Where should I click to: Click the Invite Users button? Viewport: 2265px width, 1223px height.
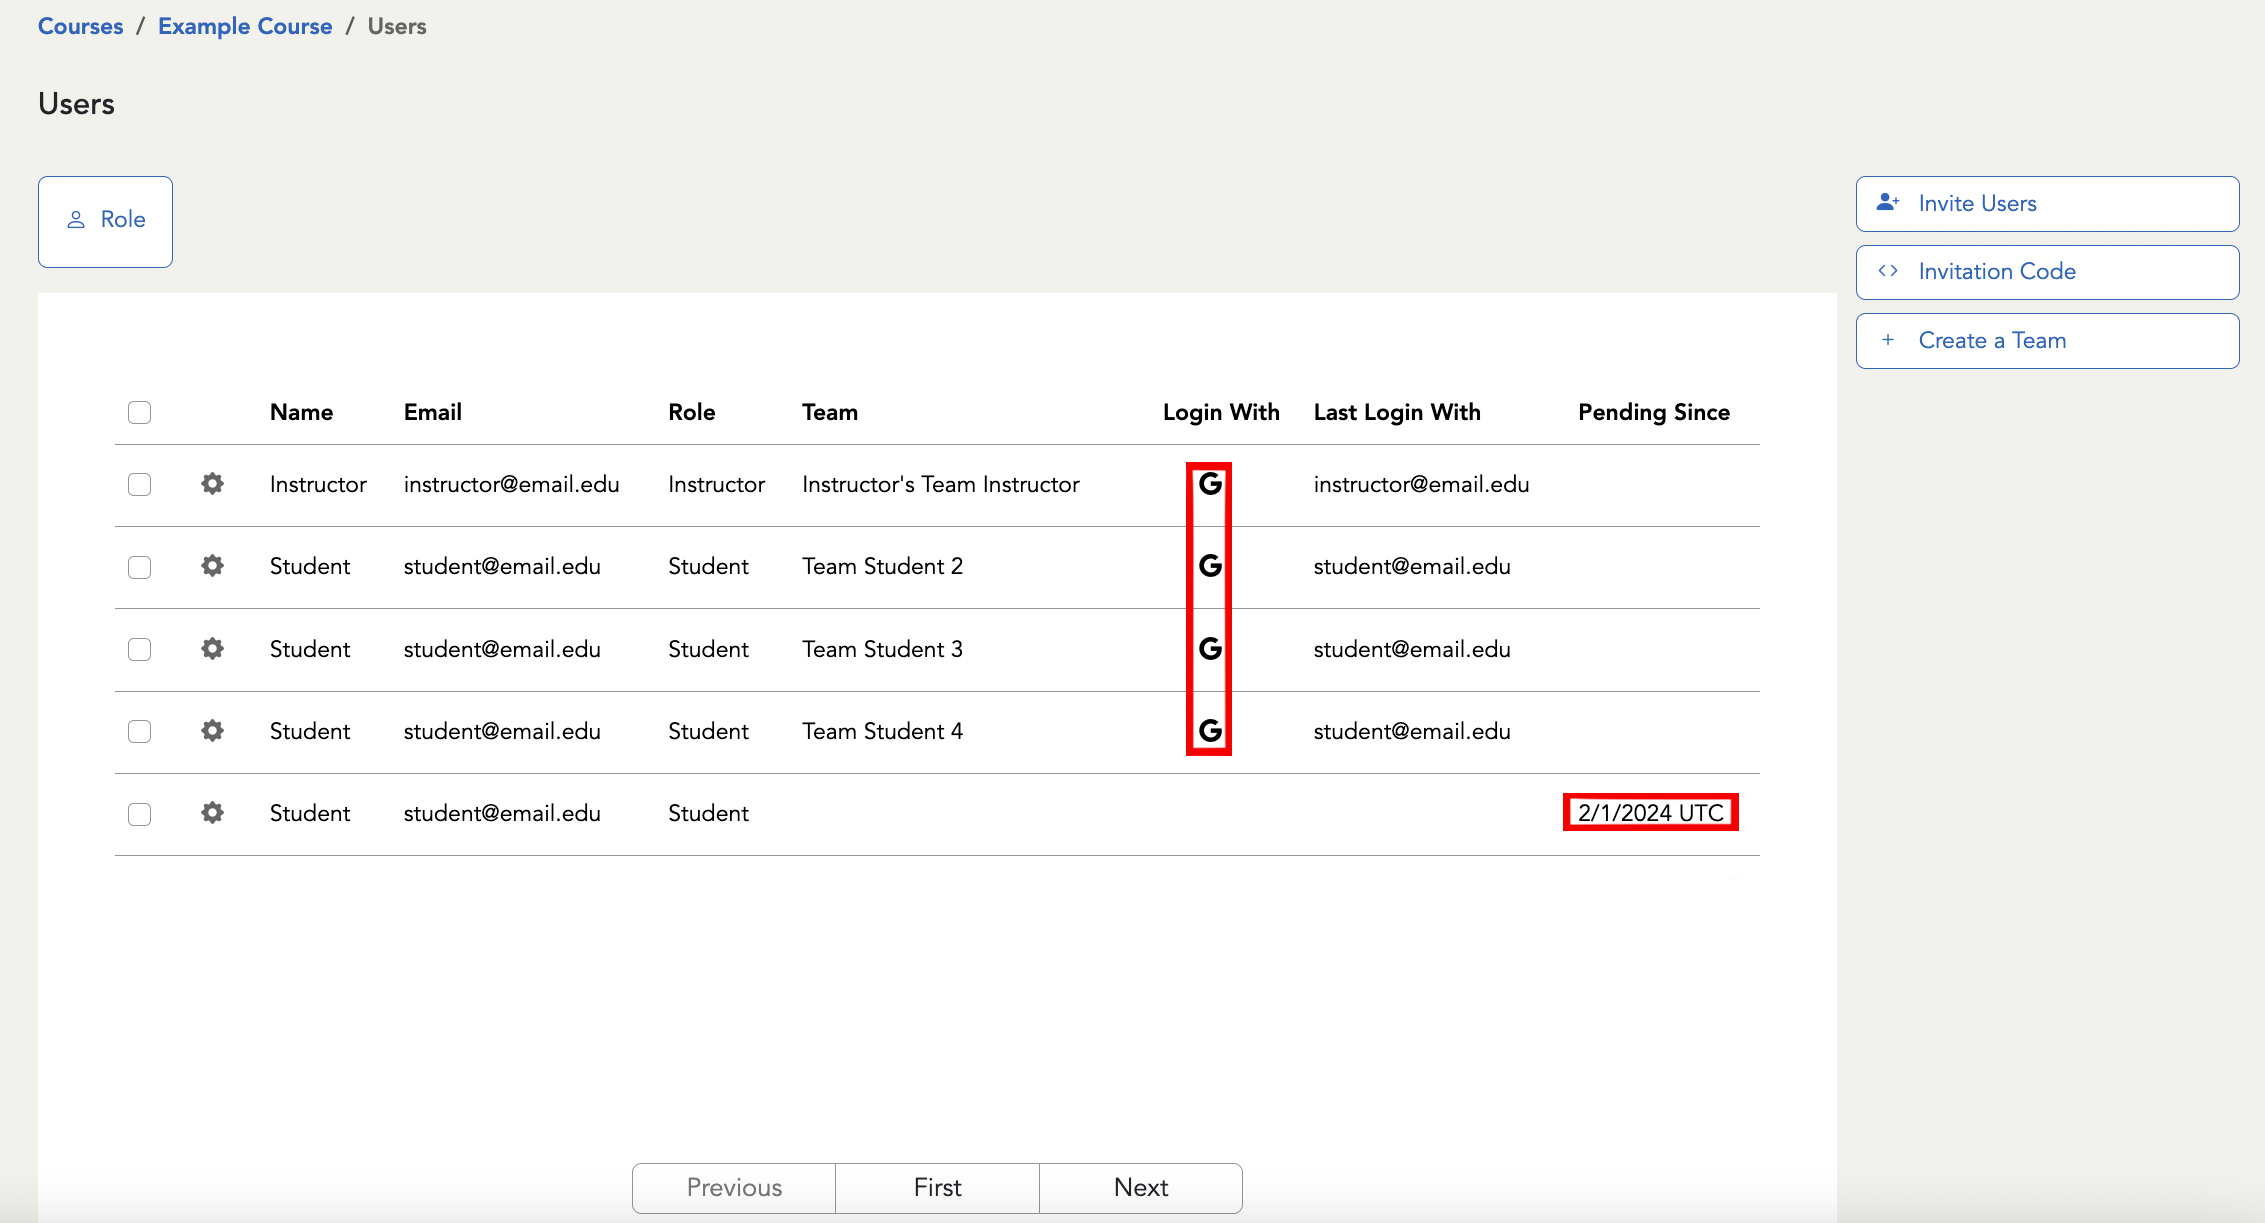2047,204
